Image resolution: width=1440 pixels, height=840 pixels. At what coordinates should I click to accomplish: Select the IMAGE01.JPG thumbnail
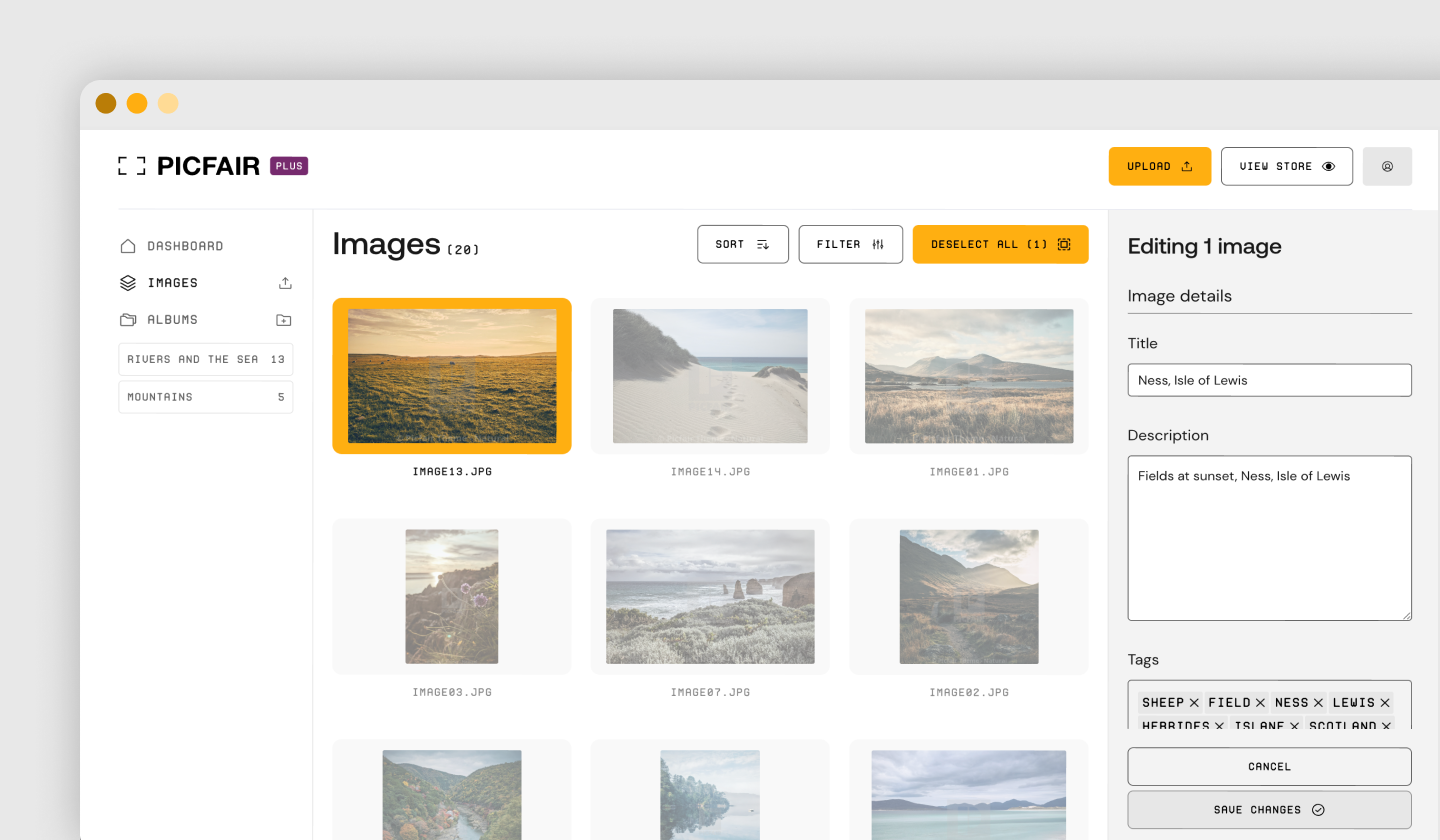969,376
